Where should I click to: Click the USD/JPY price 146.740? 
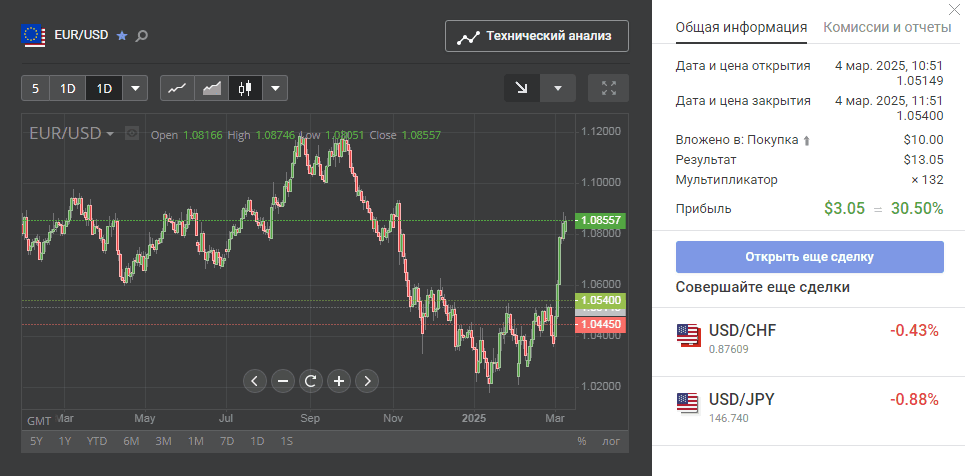729,419
